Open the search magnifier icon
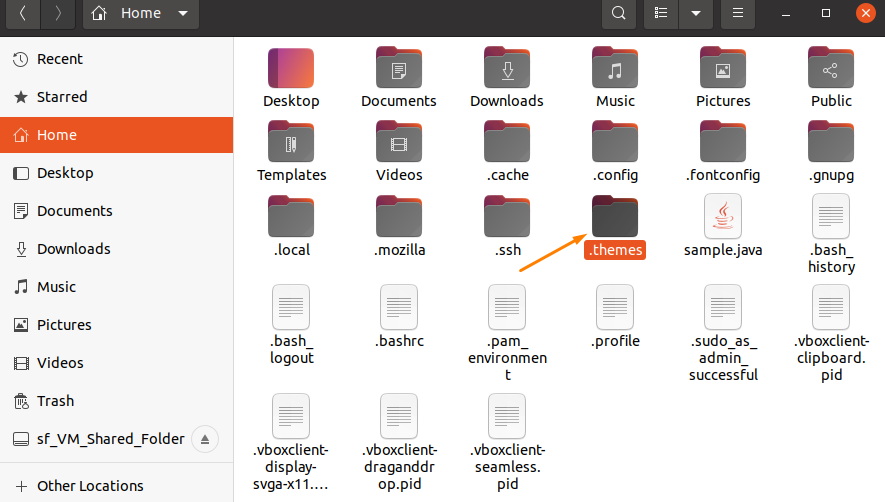Viewport: 885px width, 502px height. pos(619,13)
